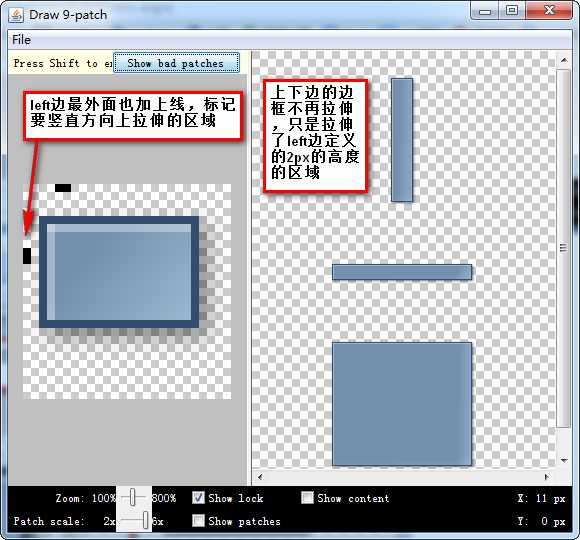Close the Draw 9-patch window
The width and height of the screenshot is (580, 540).
pyautogui.click(x=549, y=11)
